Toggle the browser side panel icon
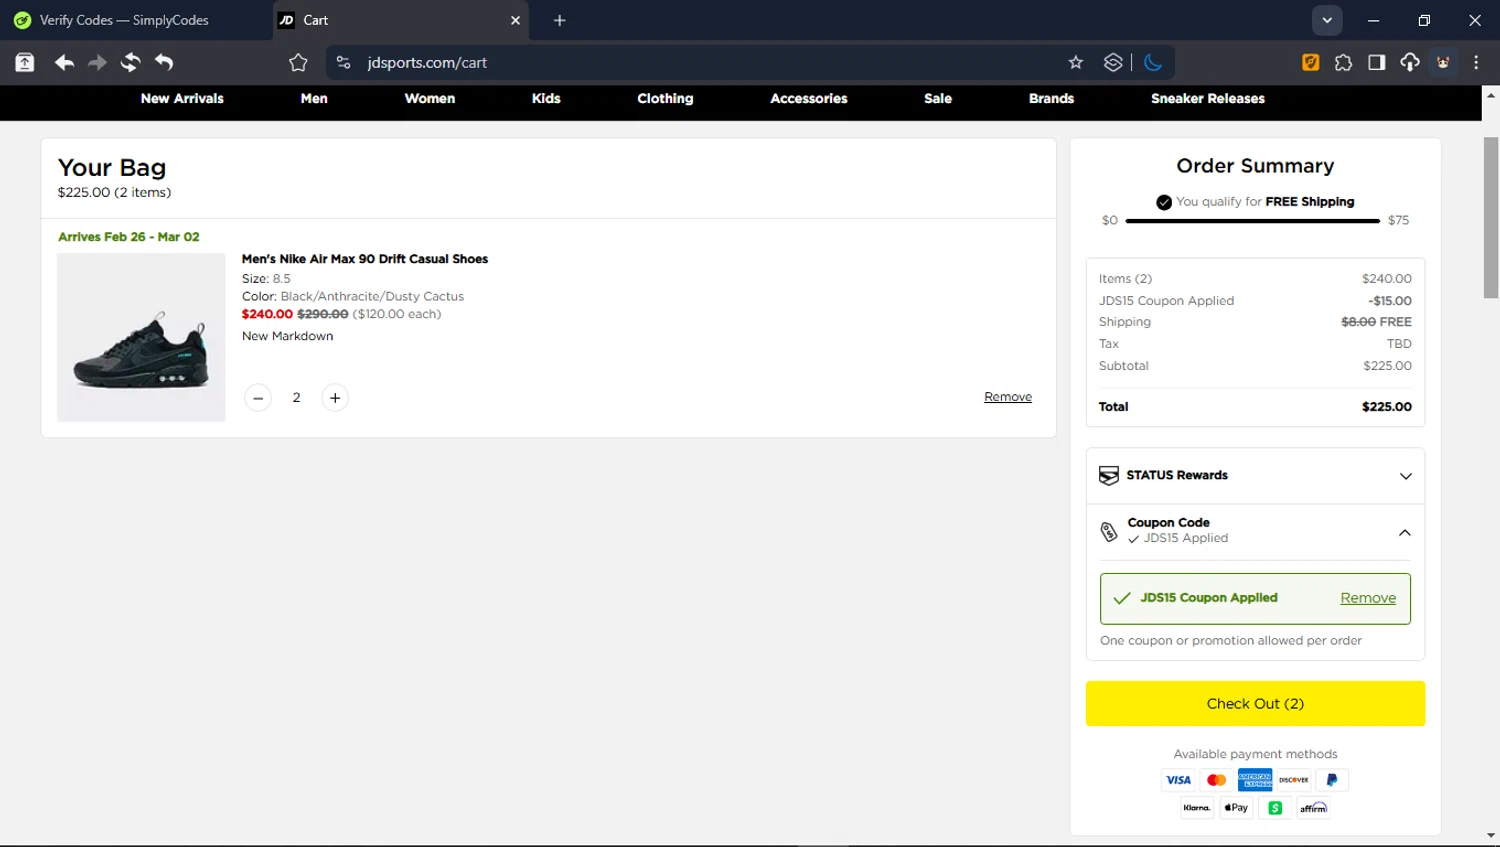 click(x=1377, y=63)
